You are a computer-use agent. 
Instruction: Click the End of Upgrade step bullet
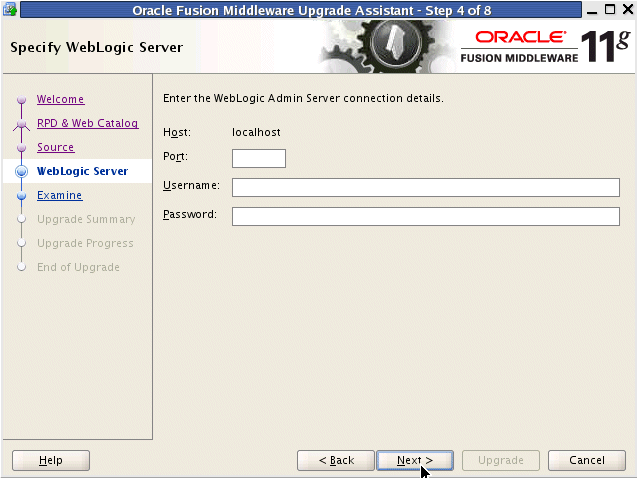click(22, 267)
